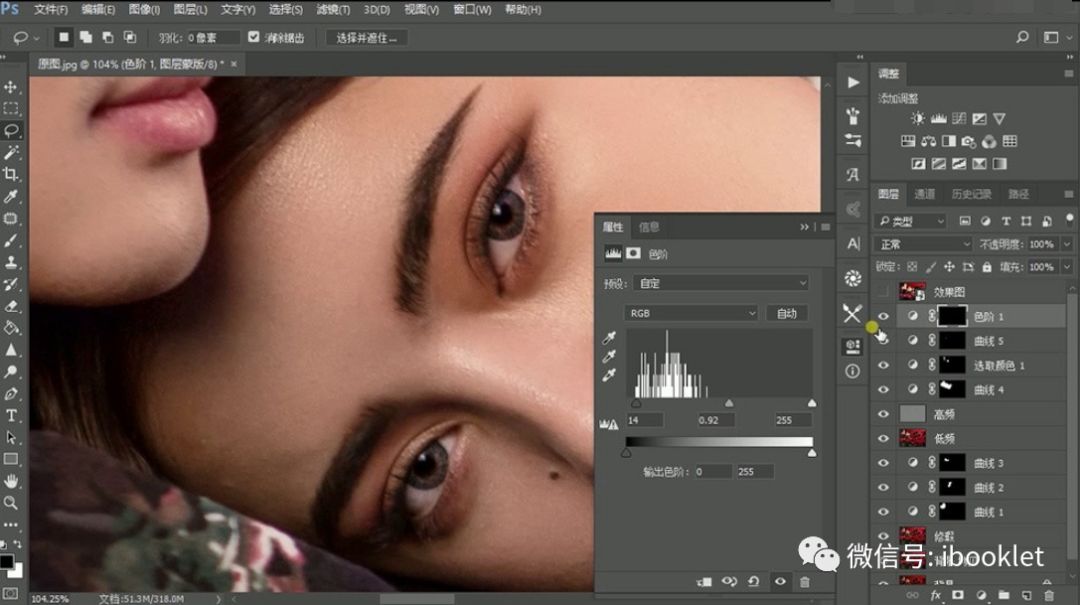
Task: Click the 自动 button in Levels
Action: (787, 313)
